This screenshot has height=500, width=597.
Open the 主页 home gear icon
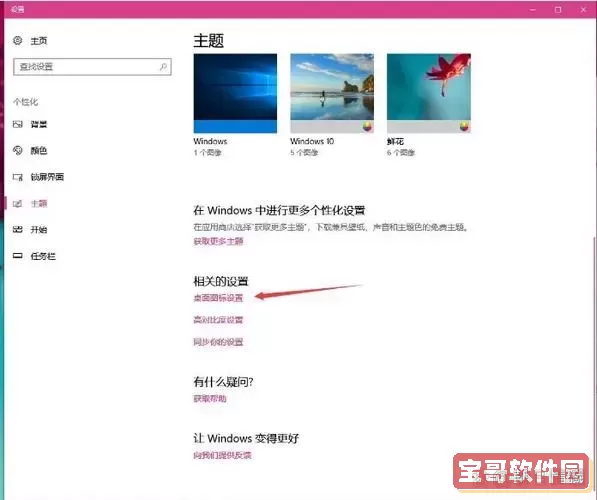coord(18,40)
